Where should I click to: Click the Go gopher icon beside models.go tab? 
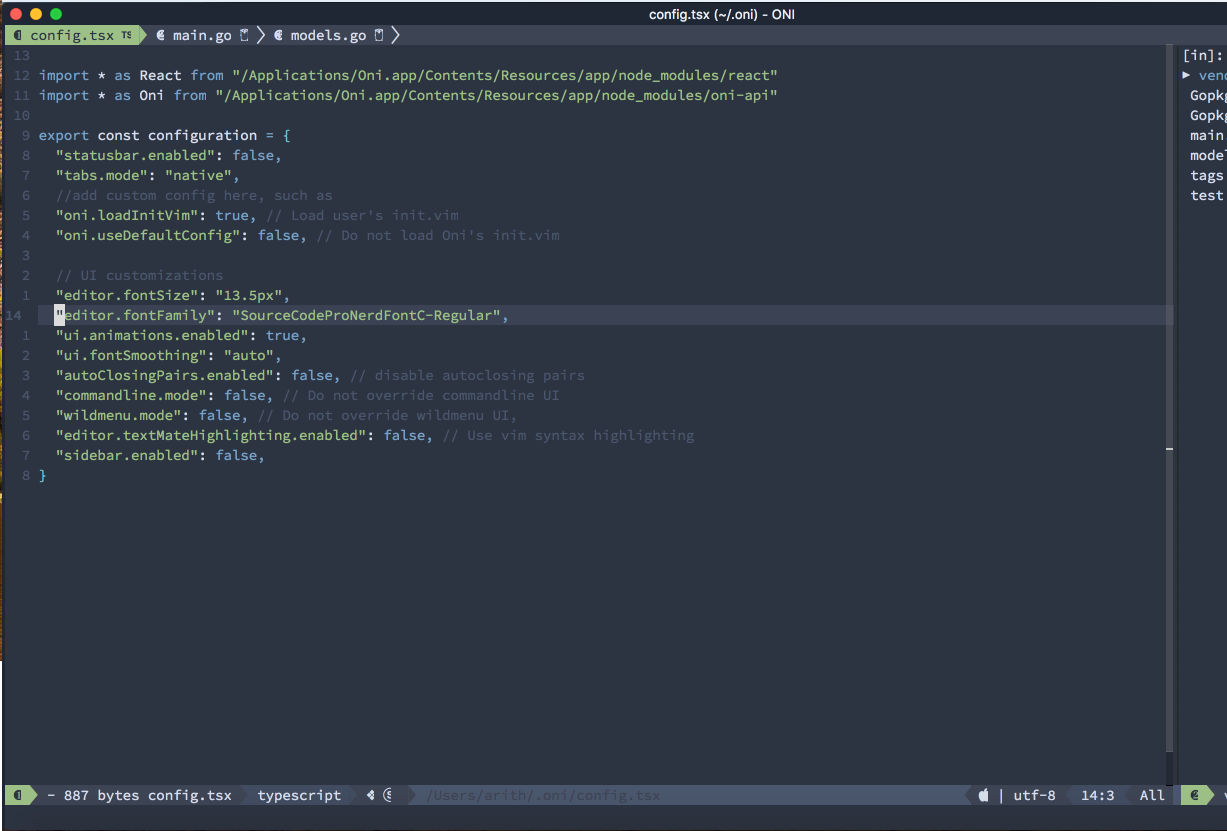pyautogui.click(x=279, y=35)
